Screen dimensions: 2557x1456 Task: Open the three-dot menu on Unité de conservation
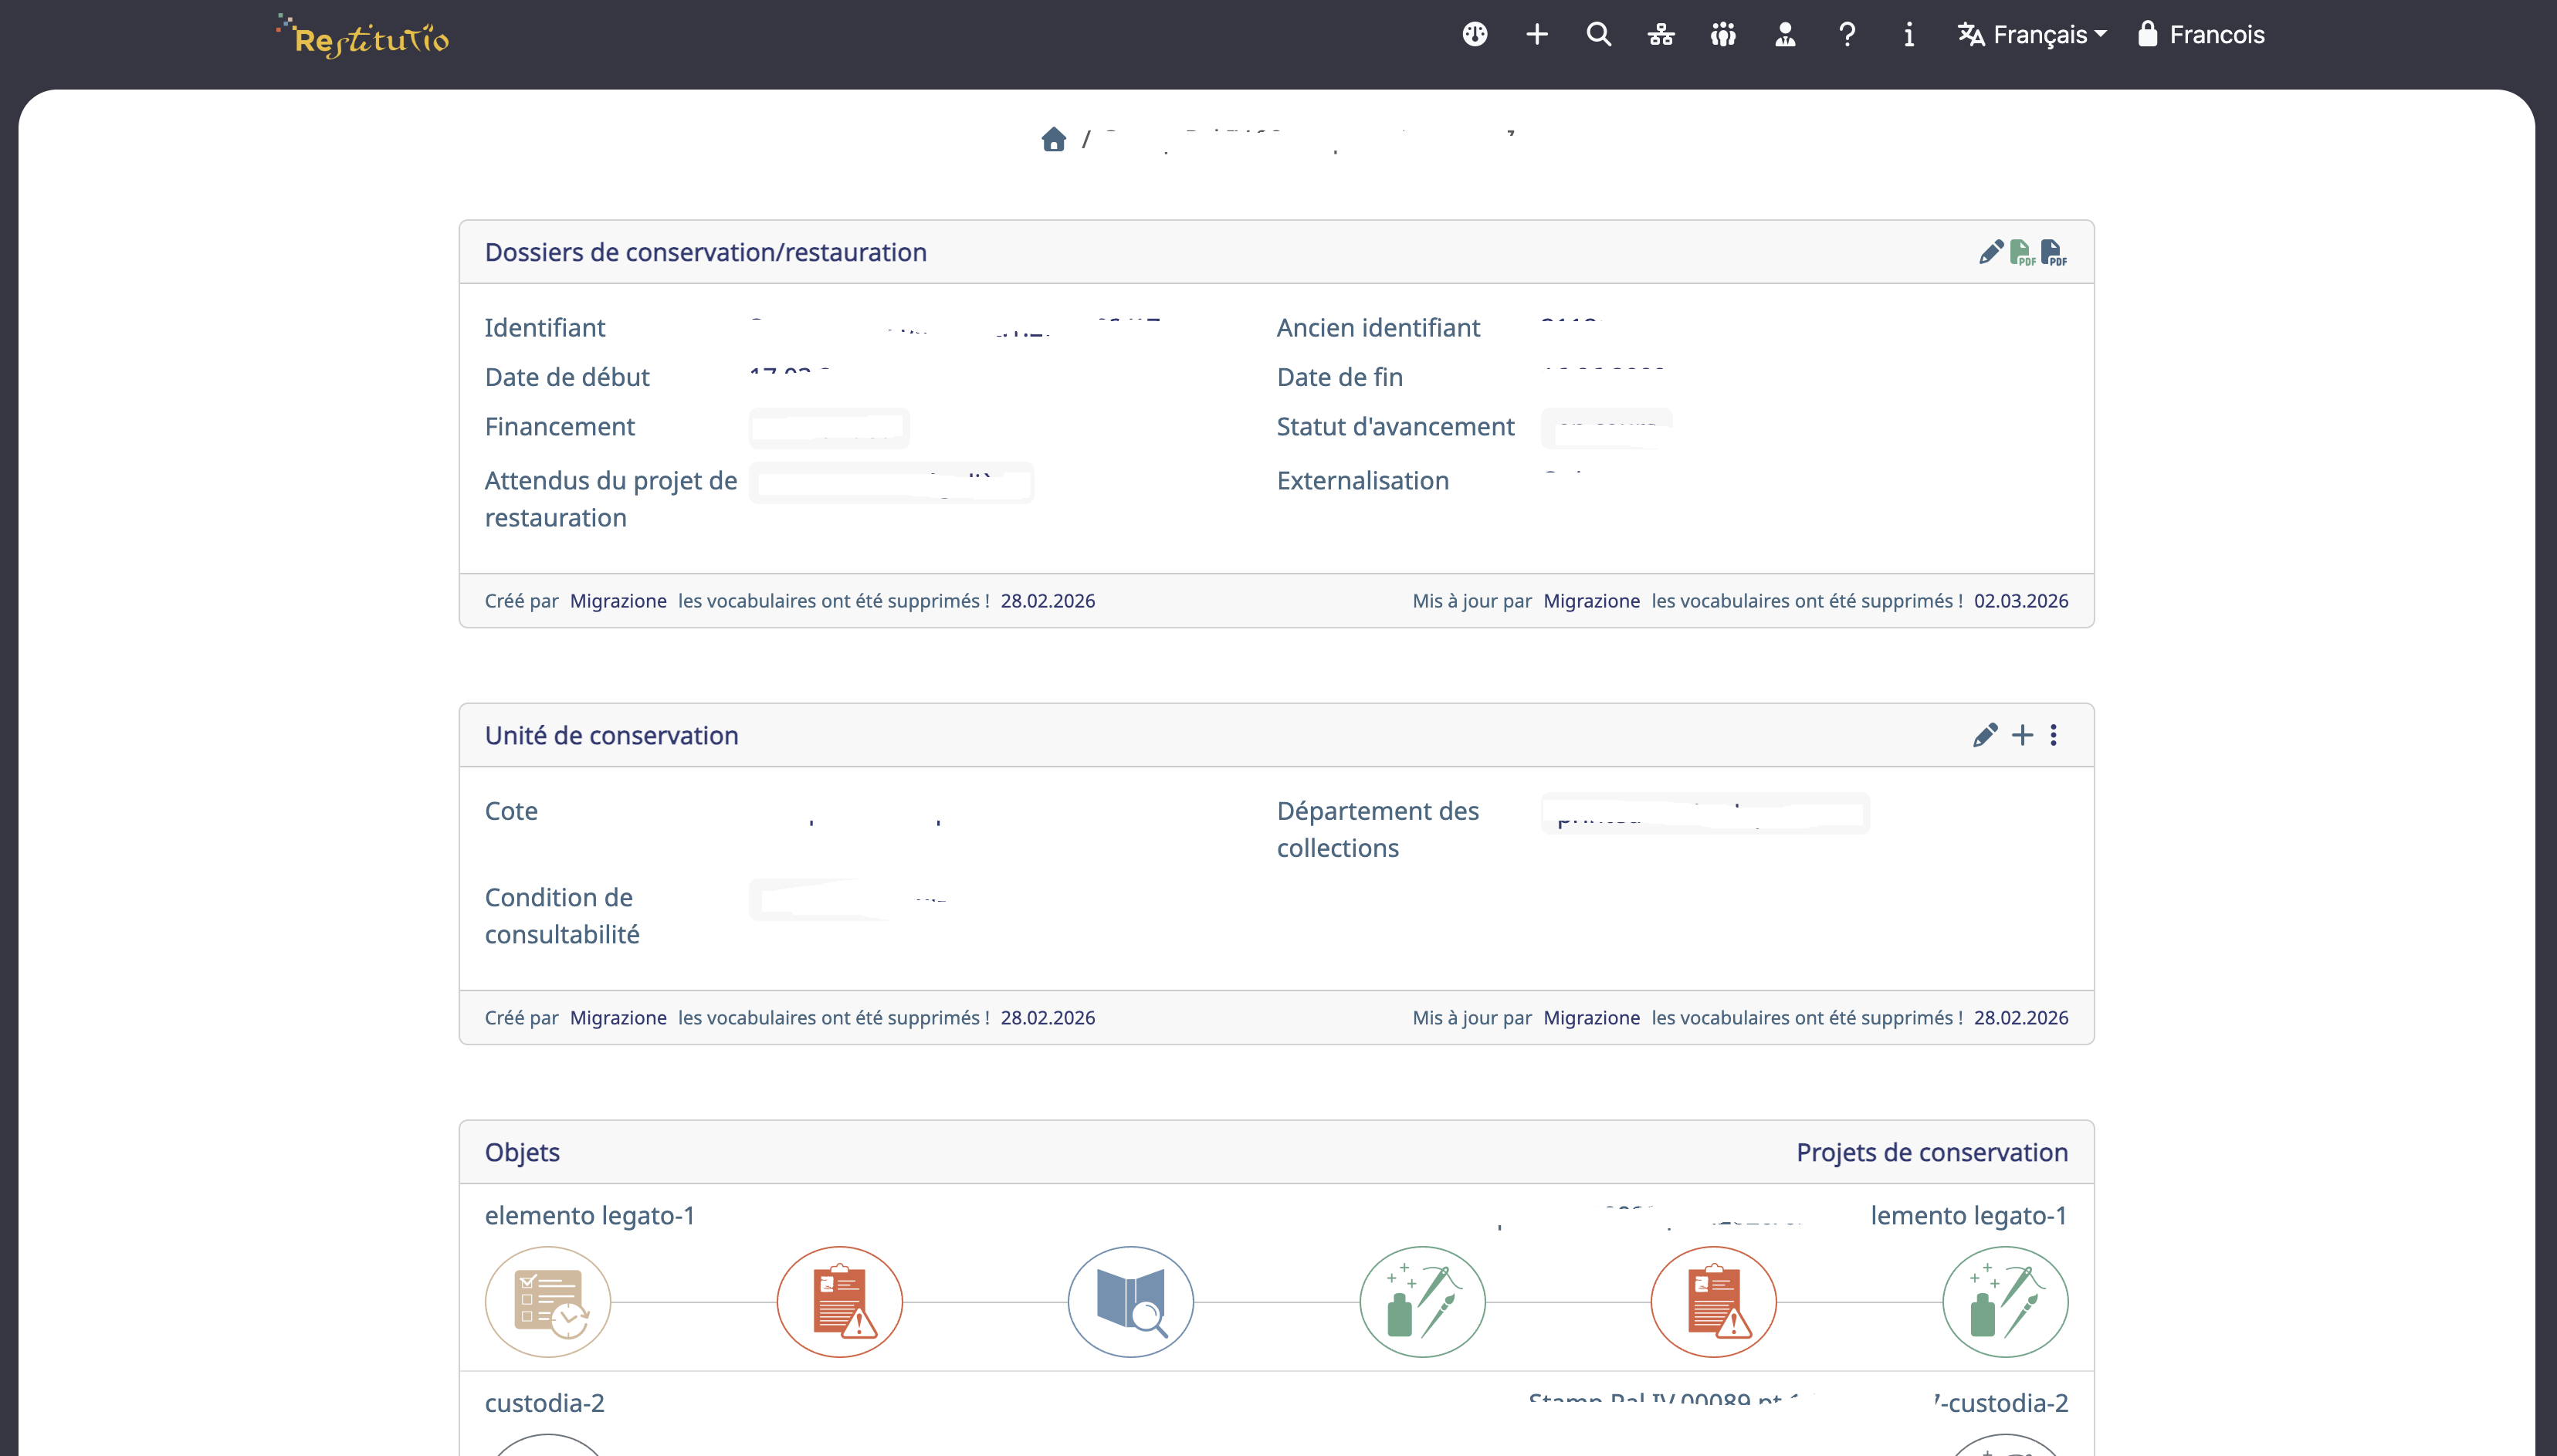pos(2053,735)
